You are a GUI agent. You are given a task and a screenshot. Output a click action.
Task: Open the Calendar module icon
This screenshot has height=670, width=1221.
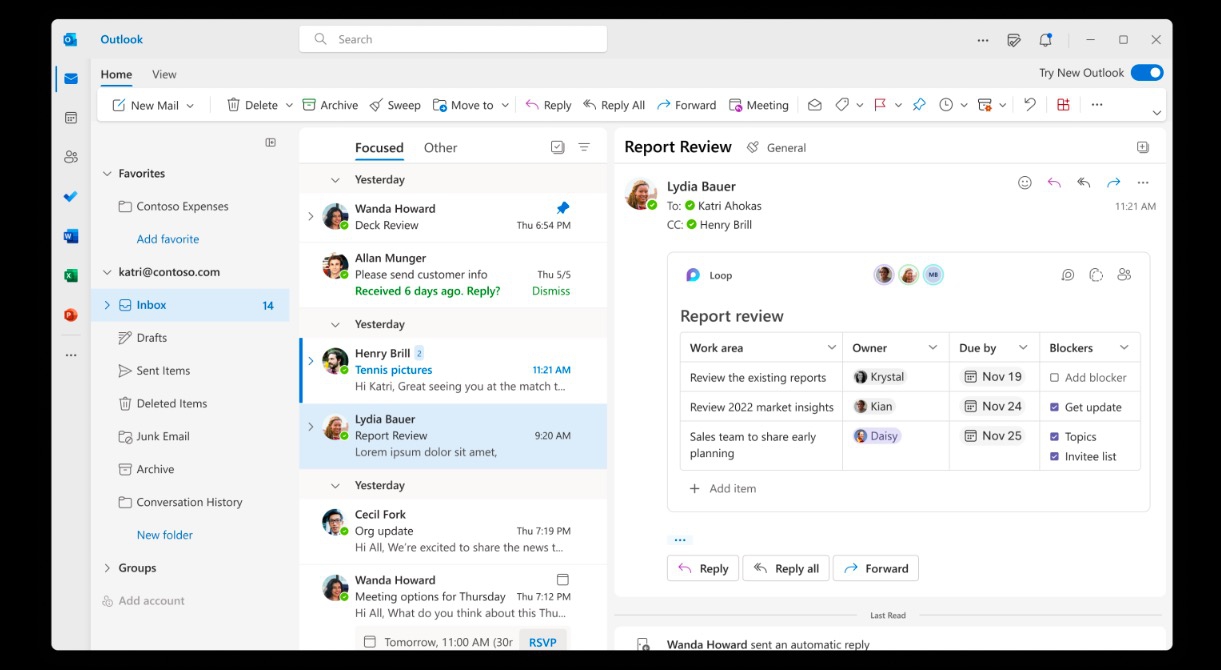(71, 118)
